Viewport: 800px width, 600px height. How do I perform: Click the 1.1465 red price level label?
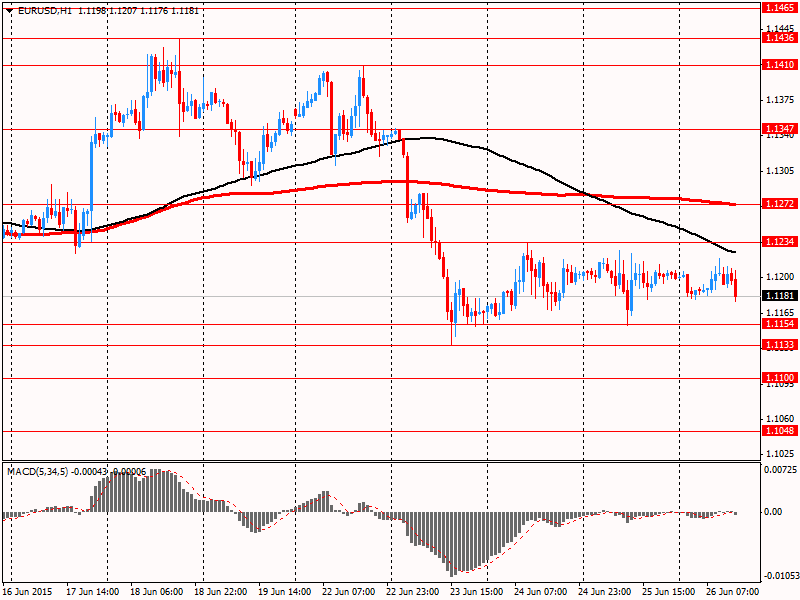(x=780, y=8)
